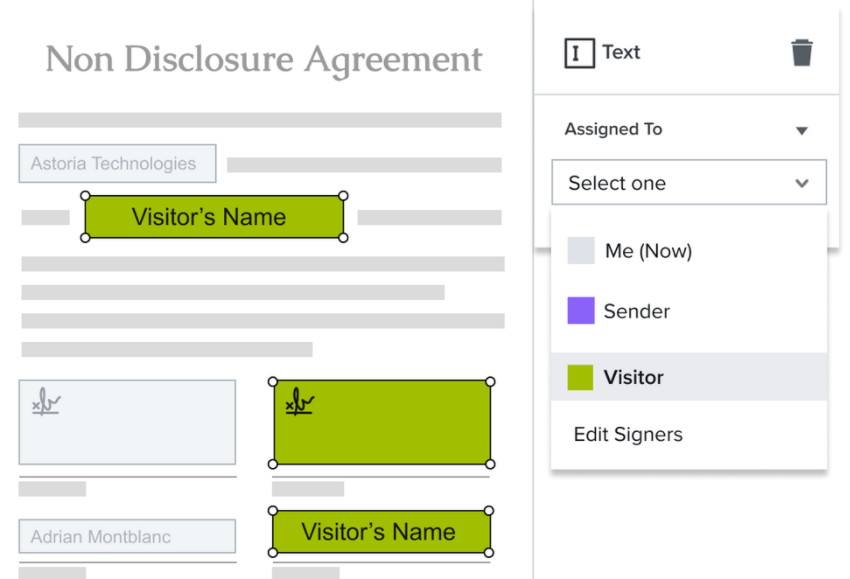850x579 pixels.
Task: Click the green Visitor color swatch
Action: [x=580, y=377]
